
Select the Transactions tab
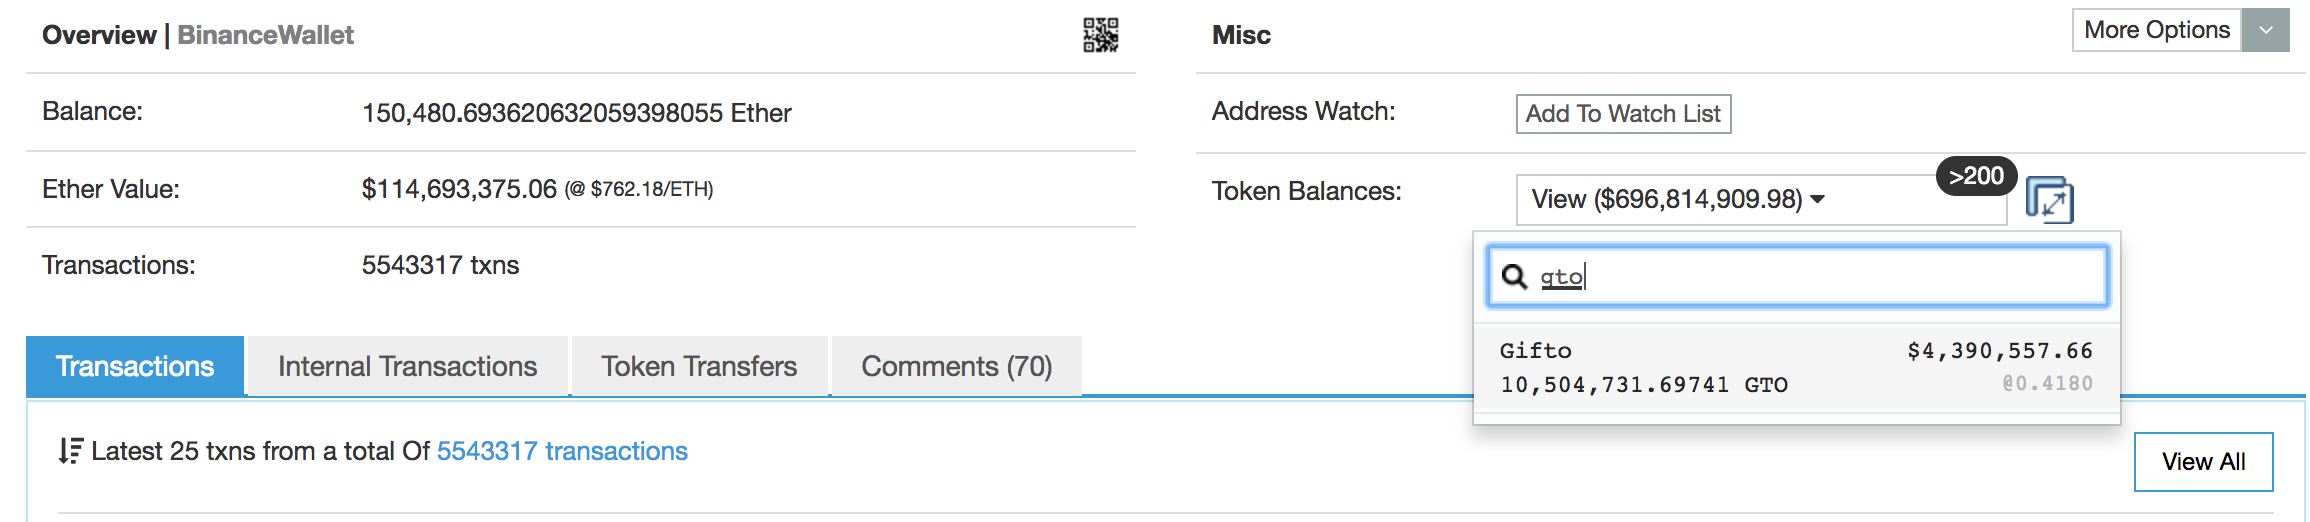click(135, 366)
